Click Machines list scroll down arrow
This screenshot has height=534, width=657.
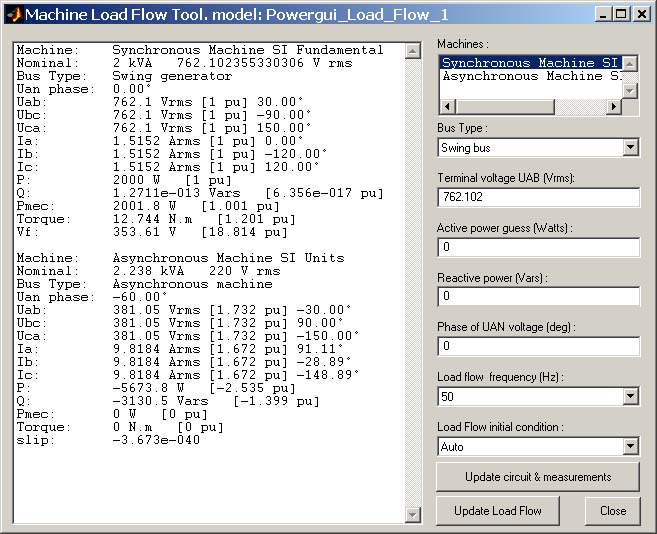[x=630, y=91]
